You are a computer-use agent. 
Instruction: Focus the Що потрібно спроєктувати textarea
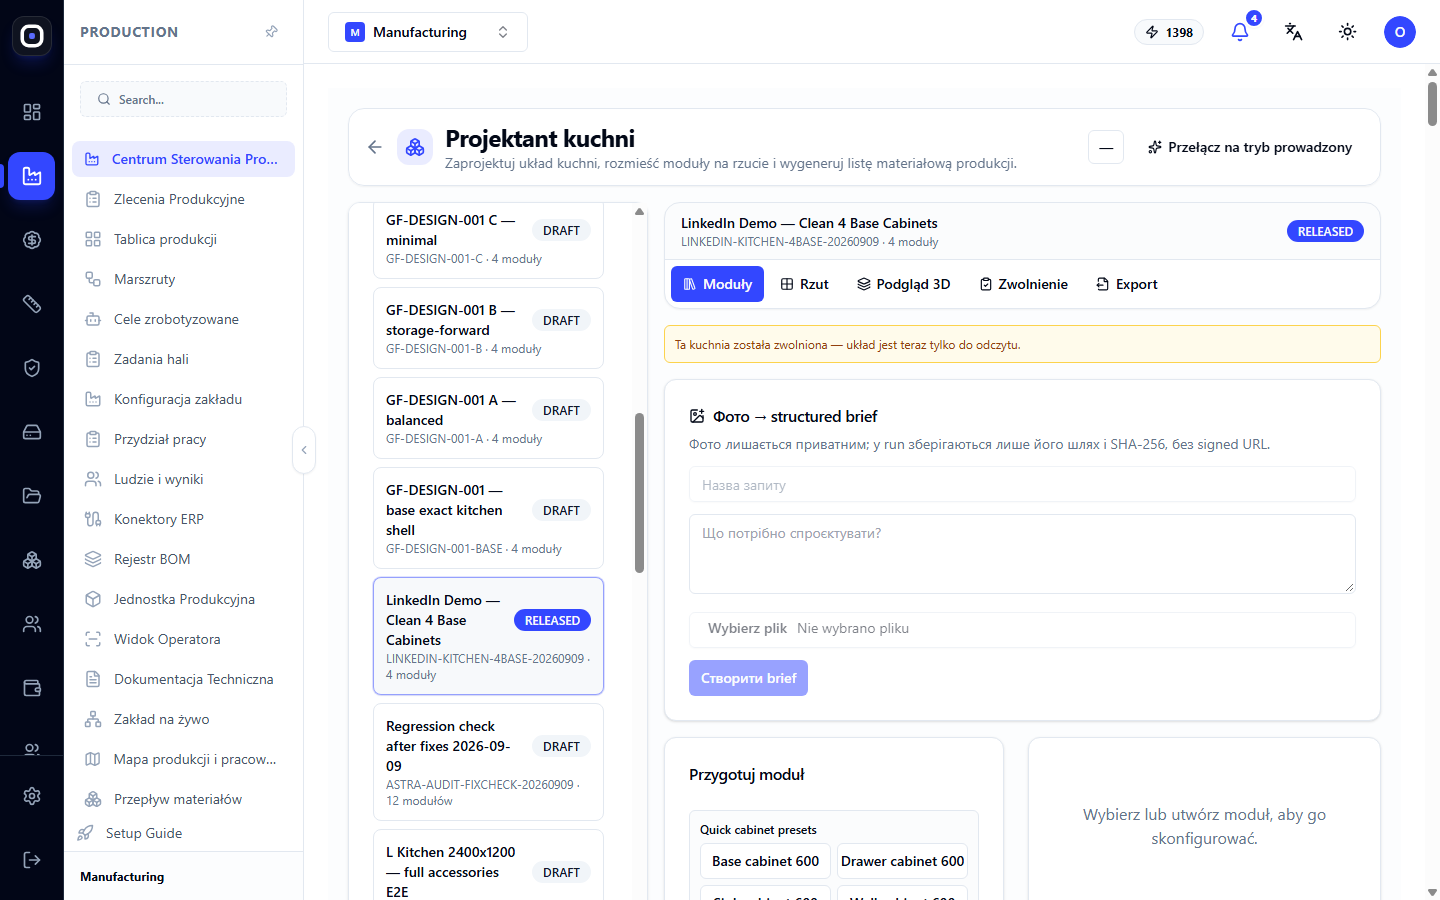[x=1022, y=553]
